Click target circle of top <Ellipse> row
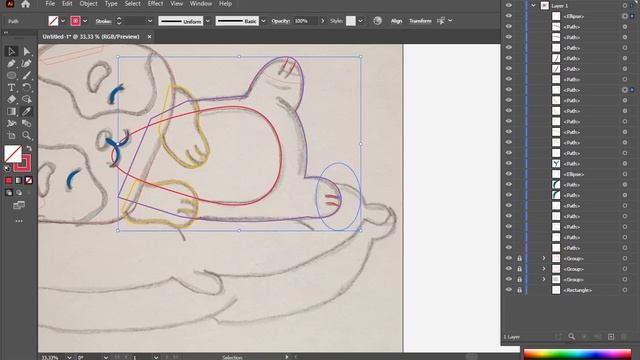 pyautogui.click(x=624, y=16)
